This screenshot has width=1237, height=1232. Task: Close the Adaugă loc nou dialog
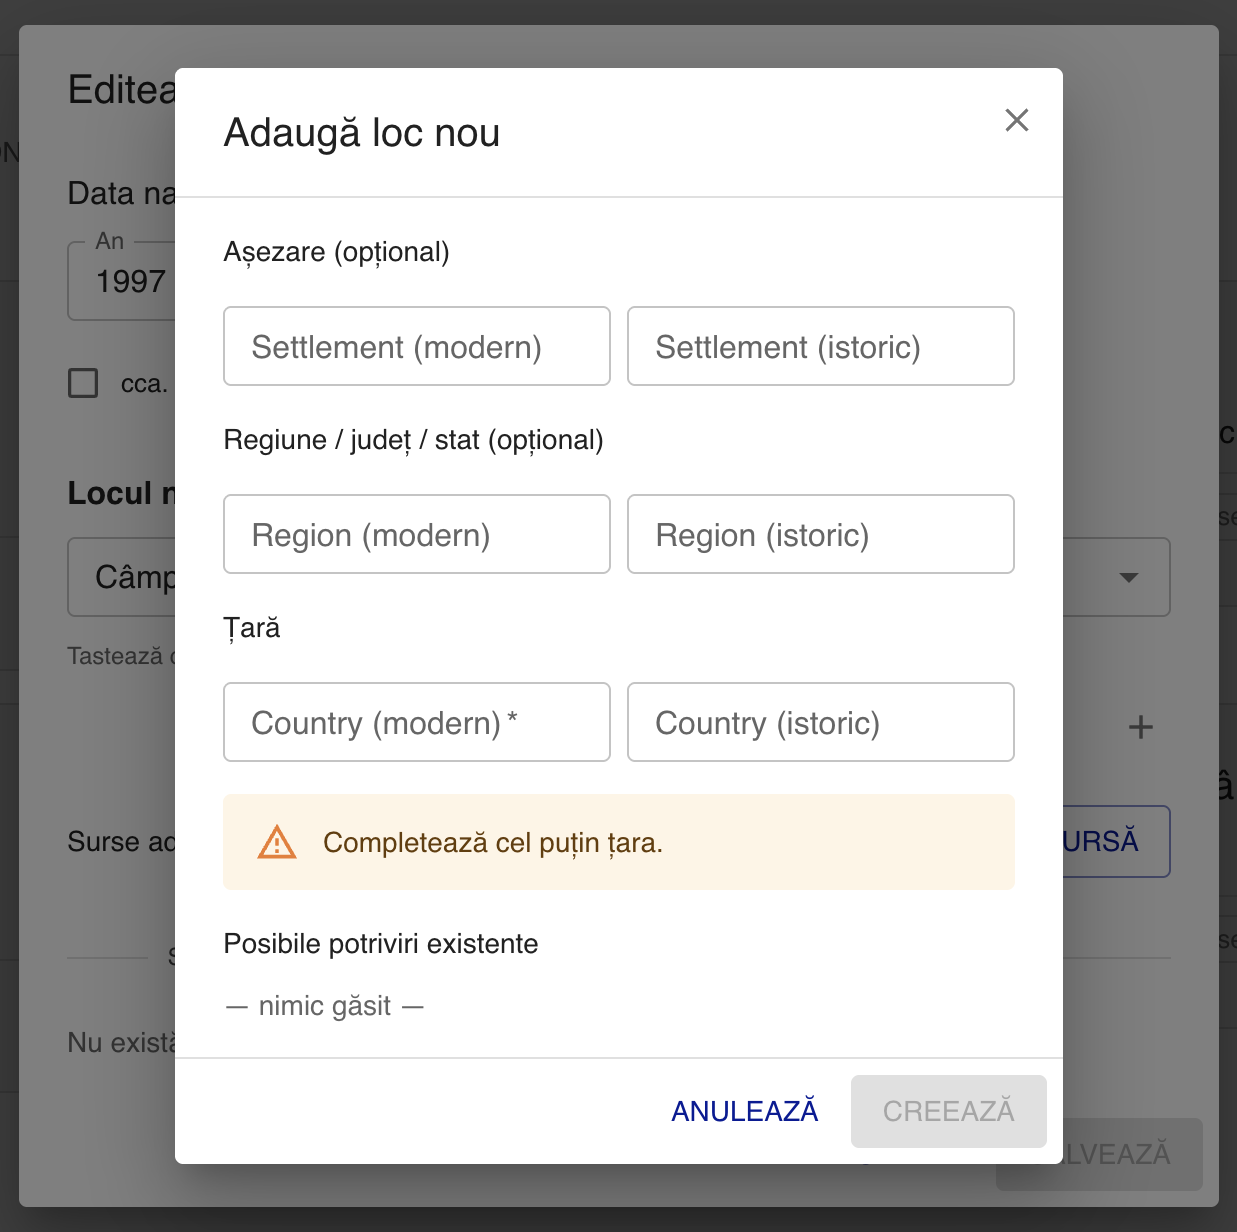tap(1016, 120)
